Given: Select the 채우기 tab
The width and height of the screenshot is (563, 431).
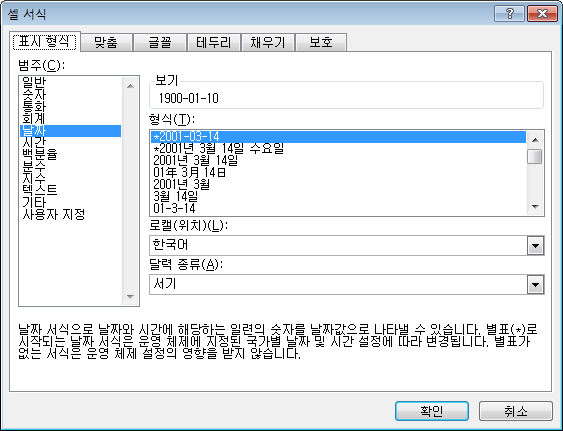Looking at the screenshot, I should tap(268, 42).
